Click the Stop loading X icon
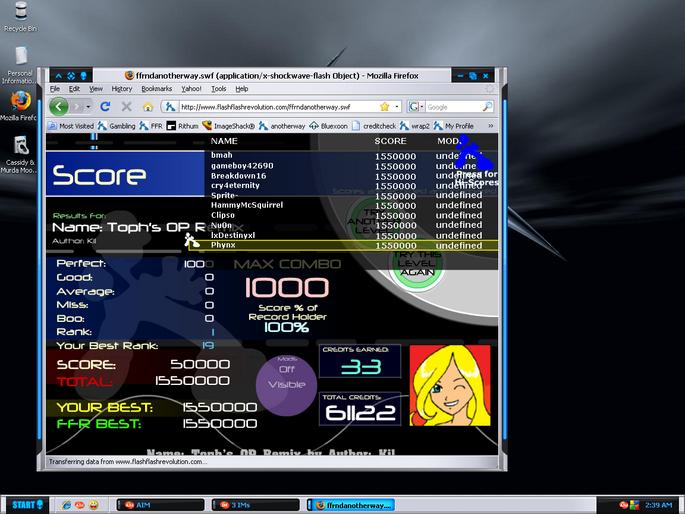 point(127,107)
